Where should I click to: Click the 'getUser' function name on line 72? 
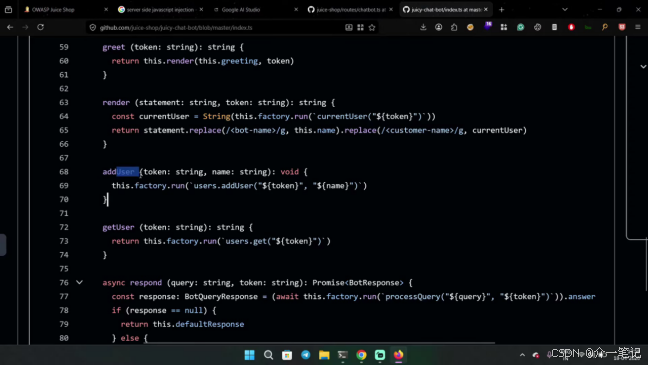pyautogui.click(x=118, y=227)
